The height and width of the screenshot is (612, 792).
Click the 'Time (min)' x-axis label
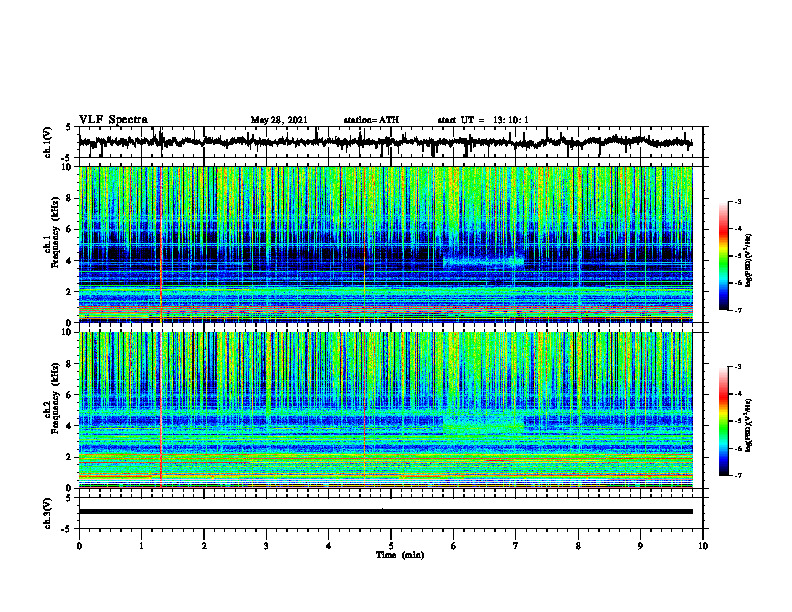[400, 555]
